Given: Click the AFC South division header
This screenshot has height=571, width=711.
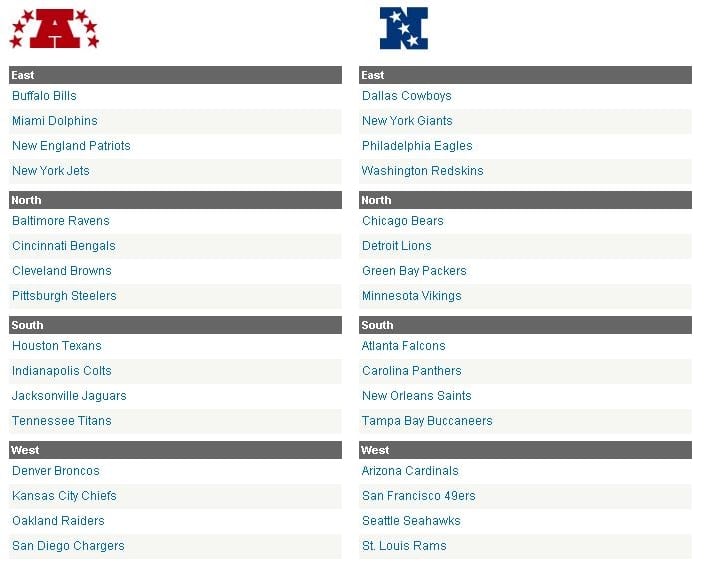Looking at the screenshot, I should click(175, 325).
